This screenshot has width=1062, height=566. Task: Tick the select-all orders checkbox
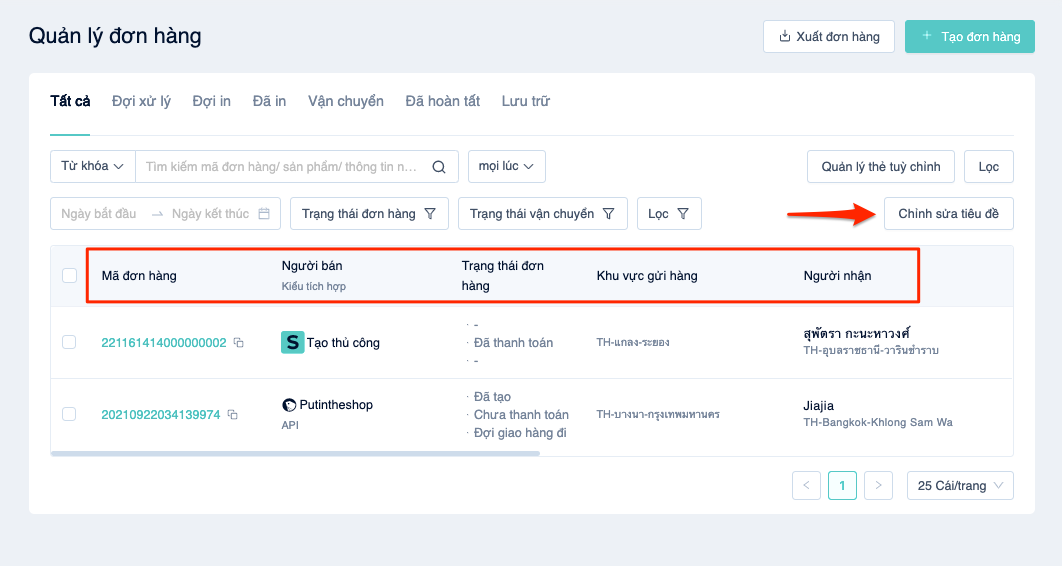click(x=69, y=276)
